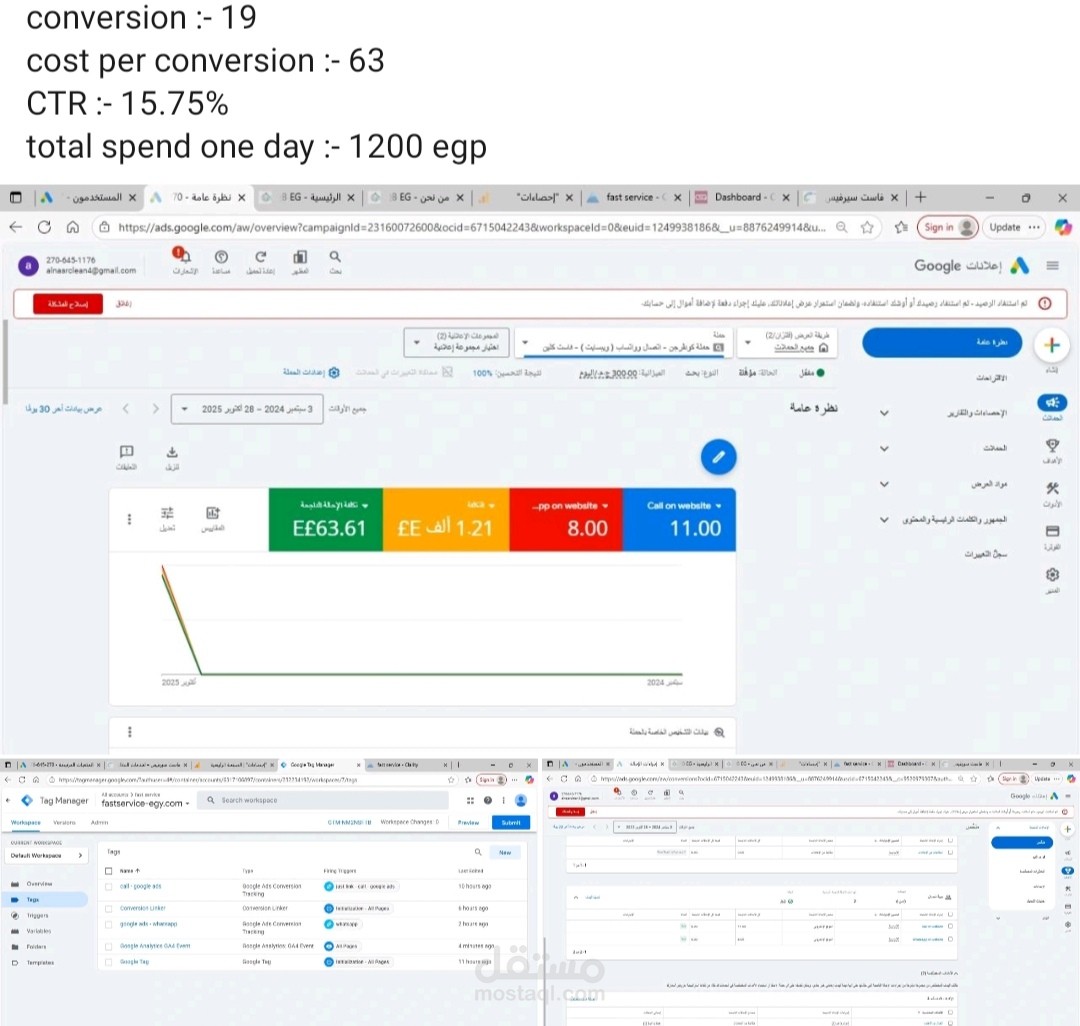
Task: Open the apps grid icon in Tag Manager
Action: pos(470,800)
